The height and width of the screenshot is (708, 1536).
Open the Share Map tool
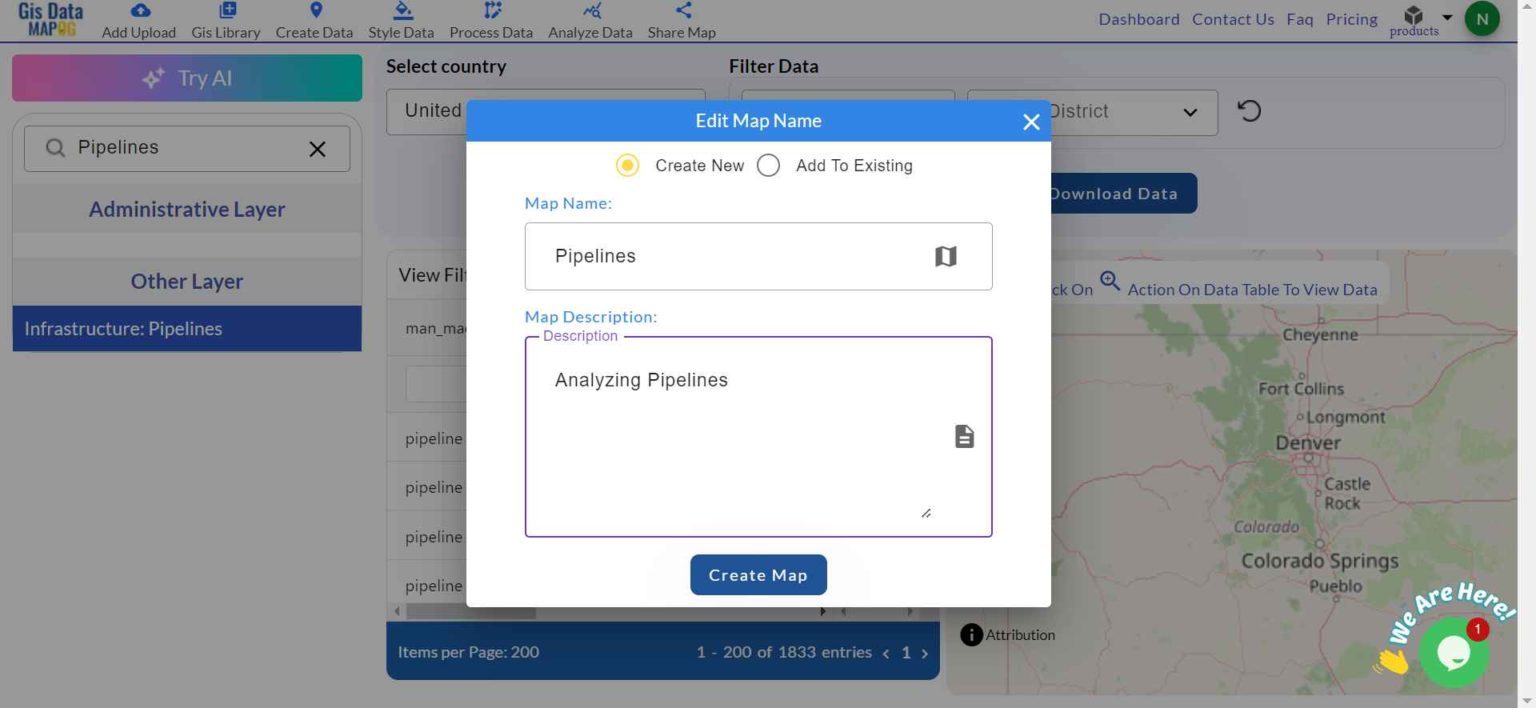[682, 21]
